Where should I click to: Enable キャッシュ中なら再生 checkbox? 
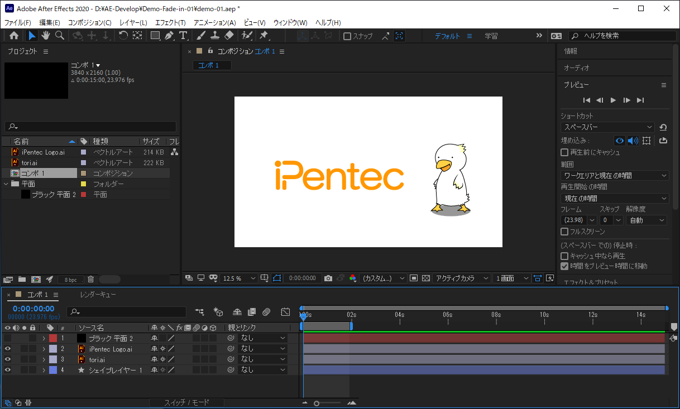pyautogui.click(x=564, y=256)
